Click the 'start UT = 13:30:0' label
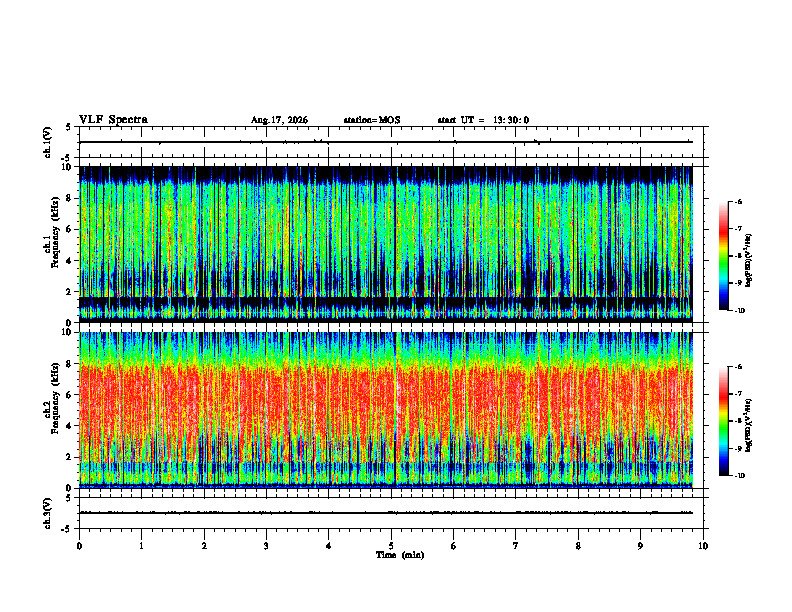The image size is (792, 612). point(483,120)
